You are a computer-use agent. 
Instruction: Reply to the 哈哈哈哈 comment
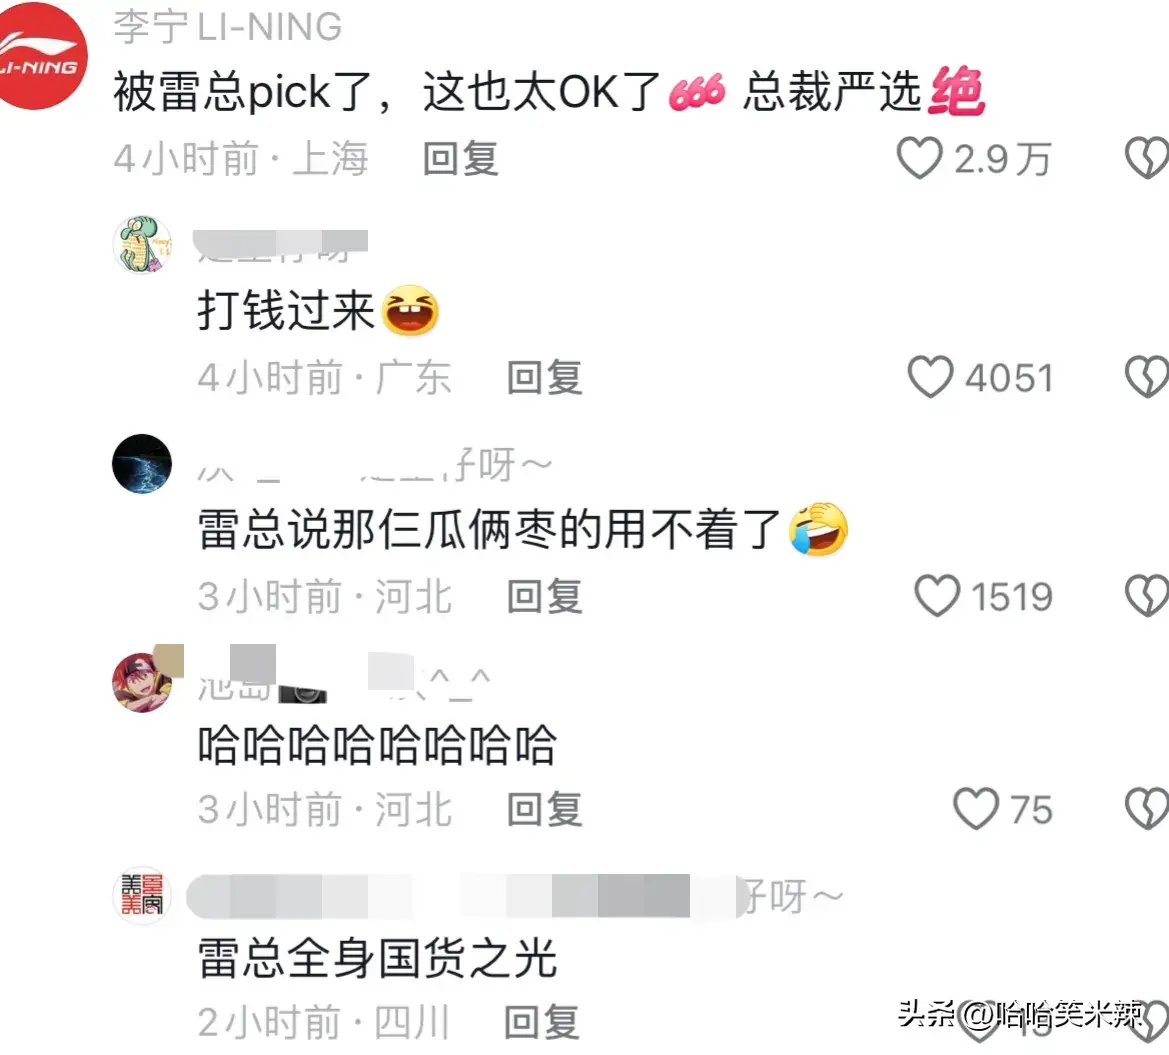tap(545, 810)
